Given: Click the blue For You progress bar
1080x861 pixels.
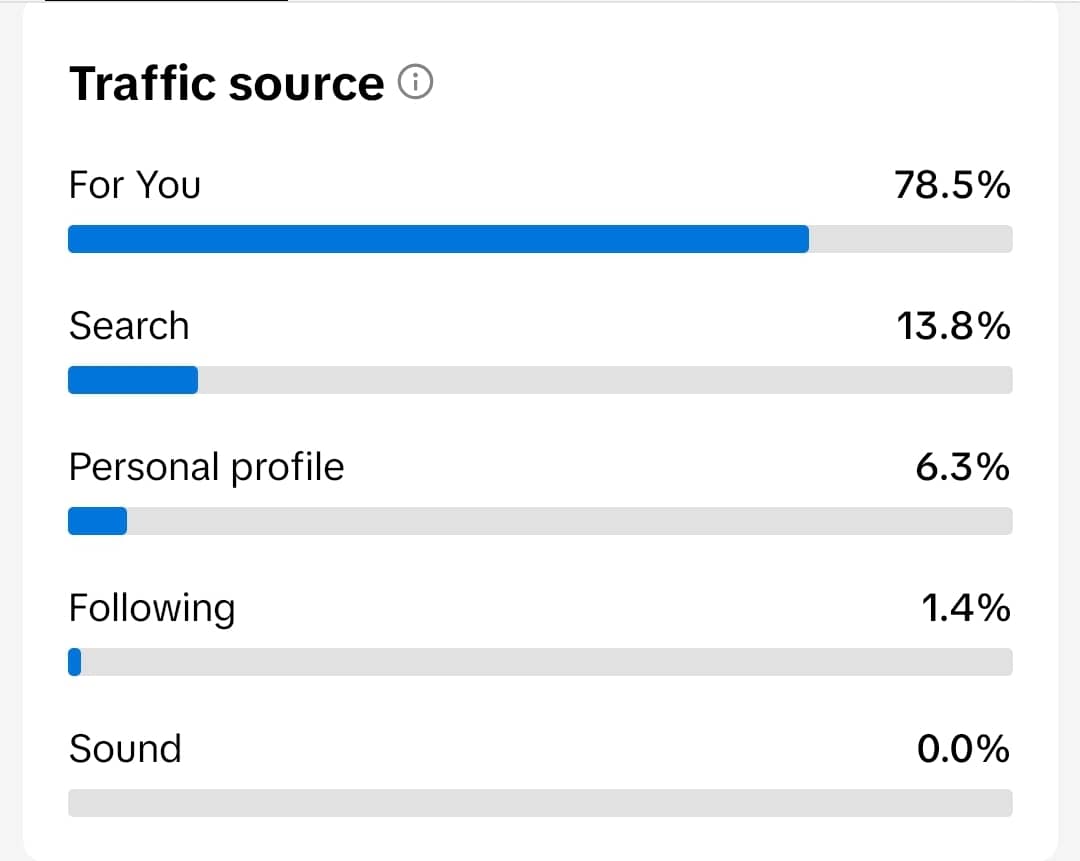Looking at the screenshot, I should tap(438, 239).
